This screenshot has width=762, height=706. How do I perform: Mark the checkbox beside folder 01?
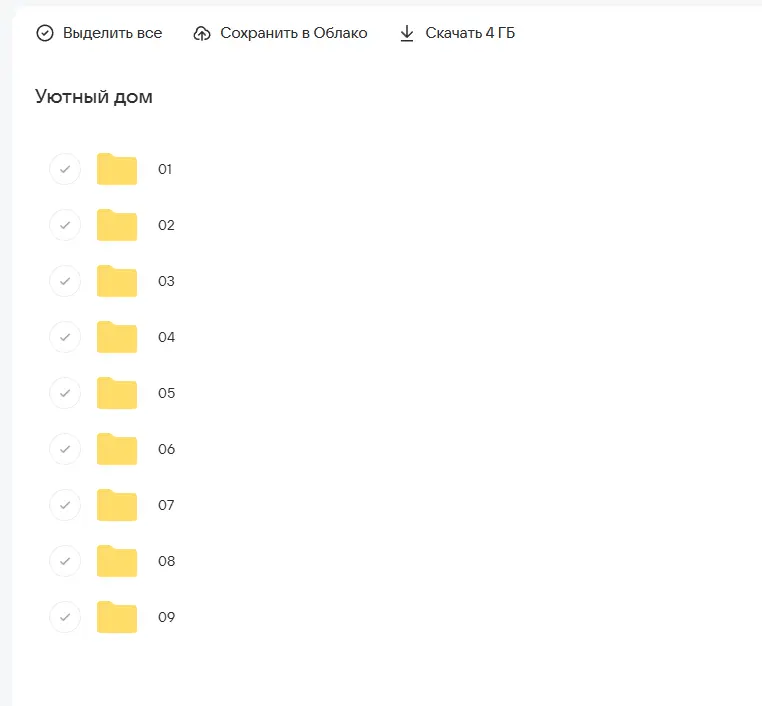click(65, 170)
